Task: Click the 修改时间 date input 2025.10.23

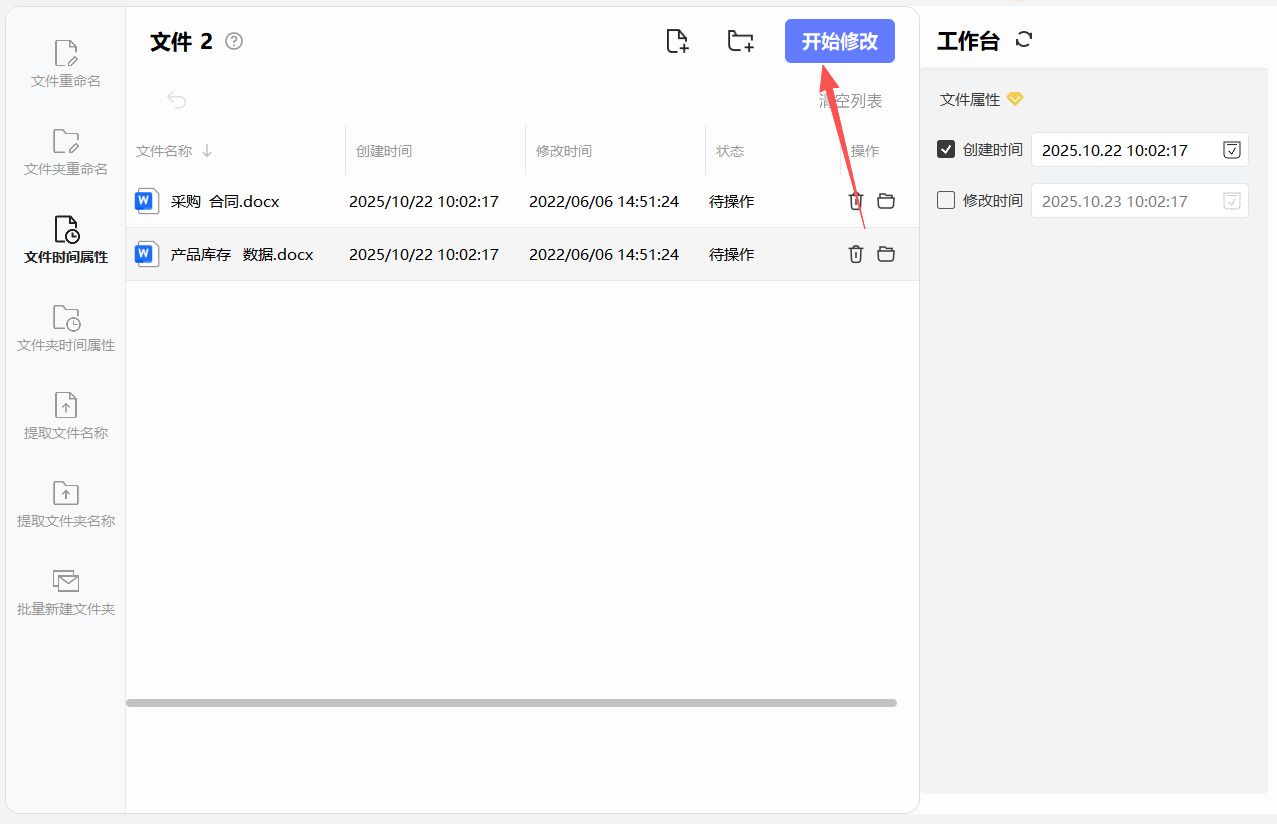Action: click(1140, 201)
